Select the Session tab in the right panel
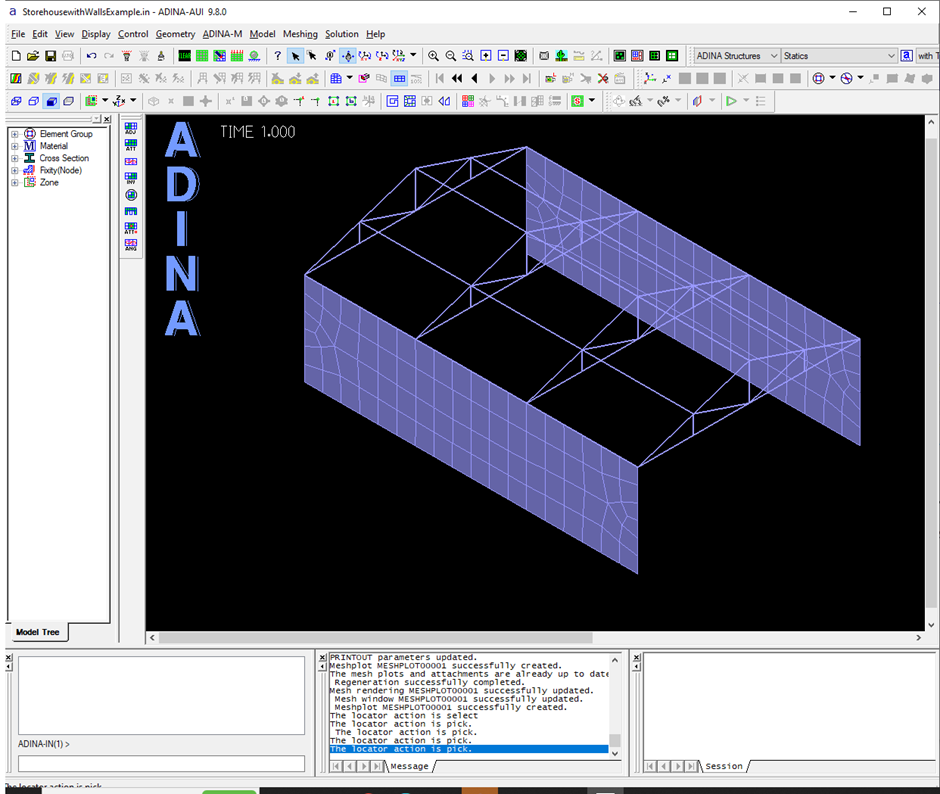 724,766
